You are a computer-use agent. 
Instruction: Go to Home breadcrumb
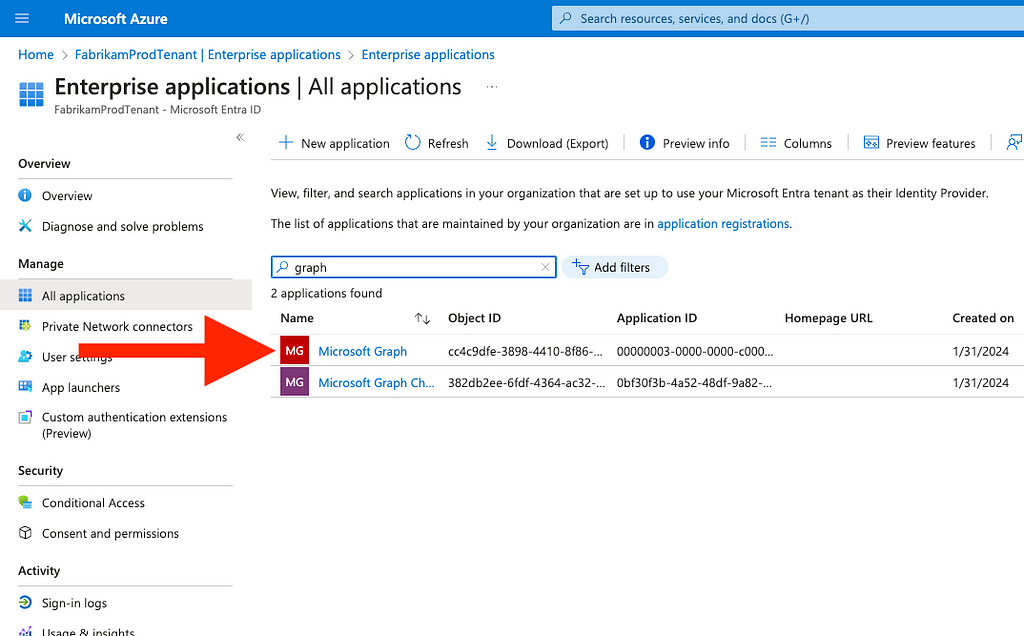coord(36,55)
